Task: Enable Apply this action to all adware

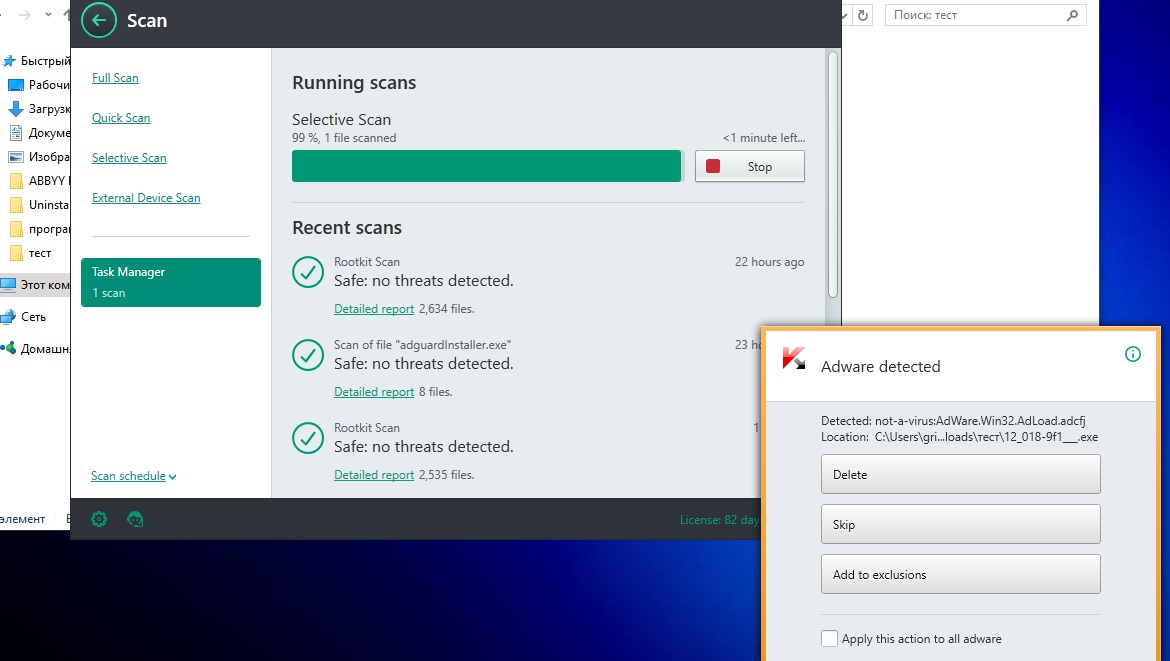Action: [x=829, y=639]
